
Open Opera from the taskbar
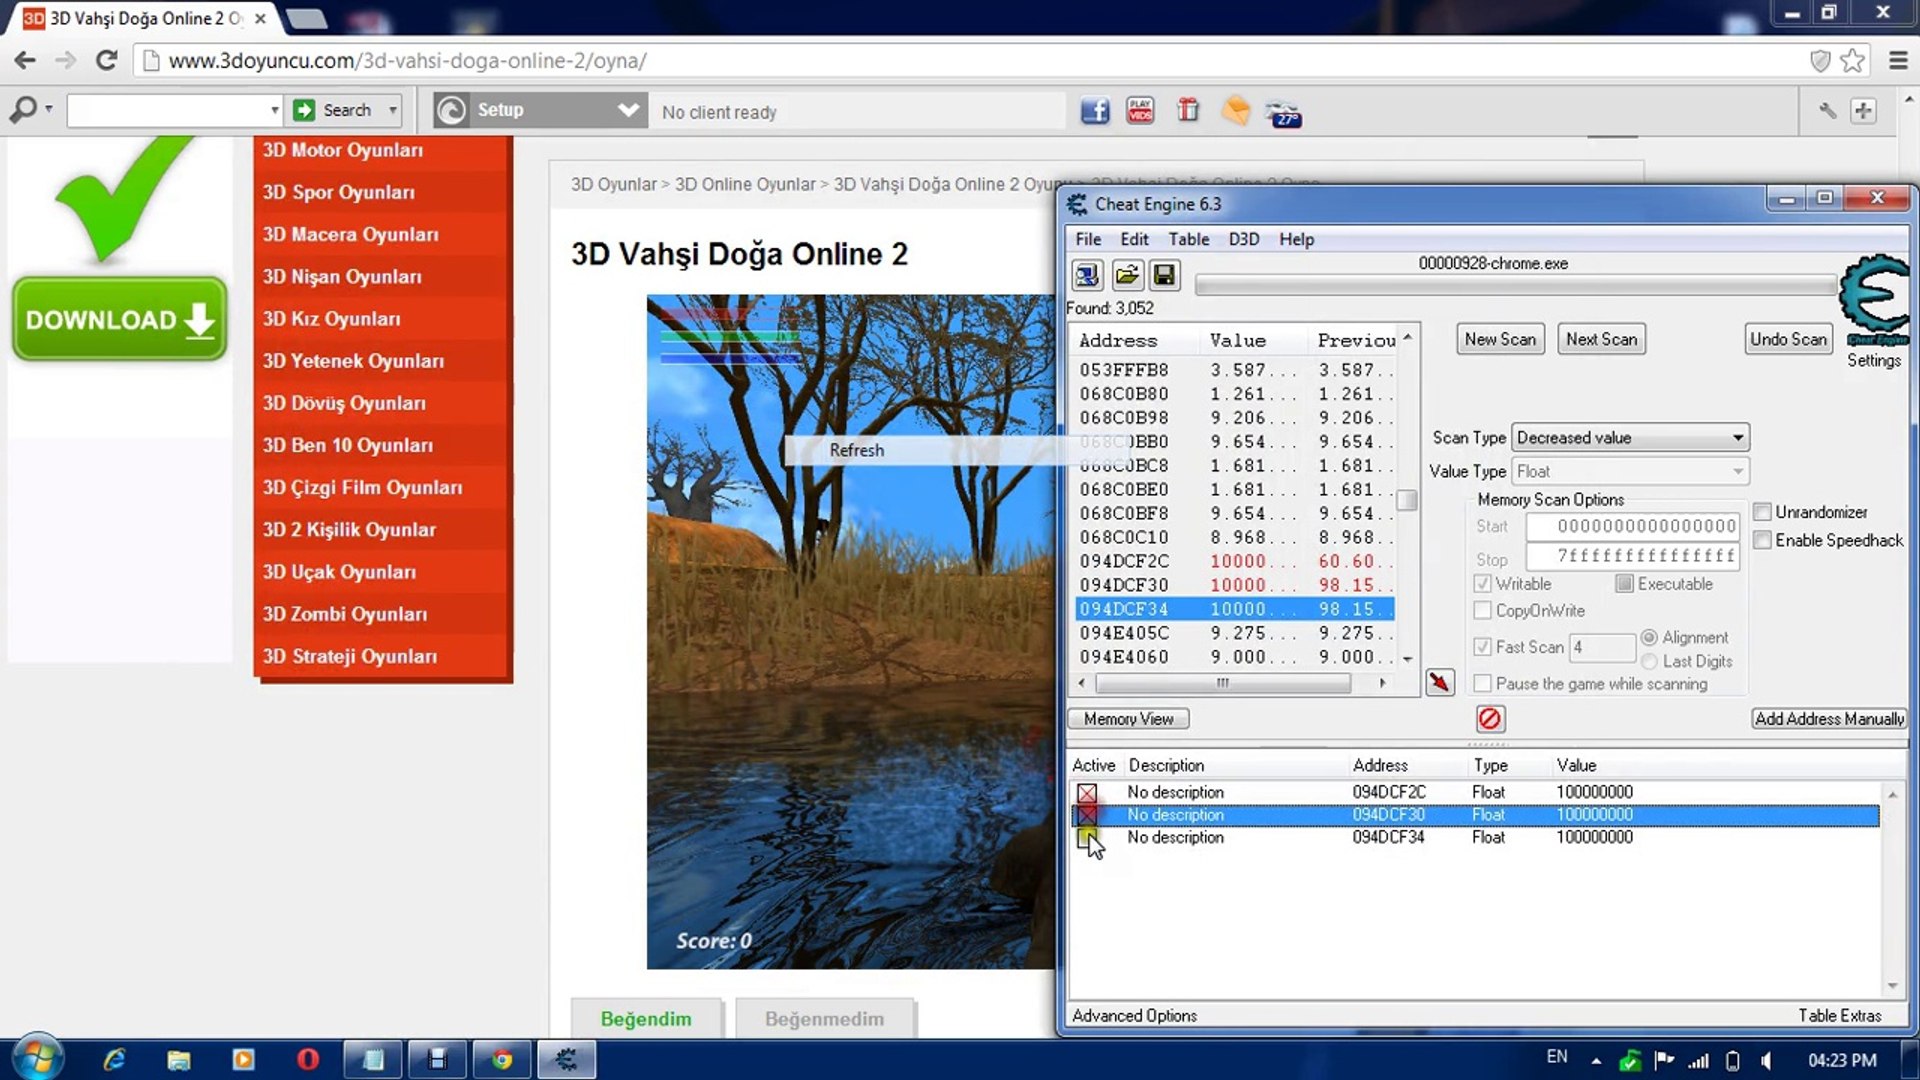[x=307, y=1059]
